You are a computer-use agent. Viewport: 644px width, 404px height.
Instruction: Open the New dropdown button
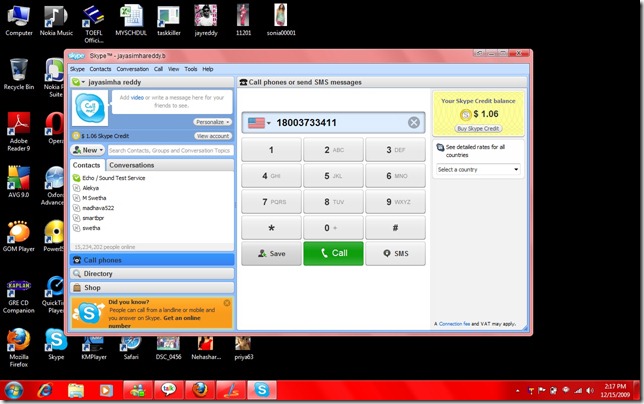point(88,150)
